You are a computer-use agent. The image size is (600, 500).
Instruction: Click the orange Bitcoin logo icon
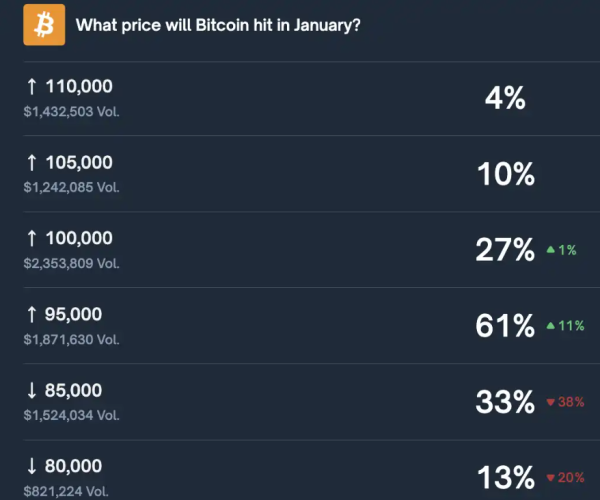pos(44,24)
